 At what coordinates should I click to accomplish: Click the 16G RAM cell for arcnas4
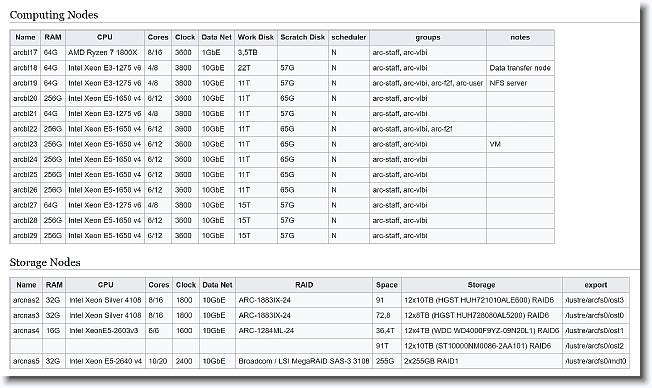click(x=54, y=331)
